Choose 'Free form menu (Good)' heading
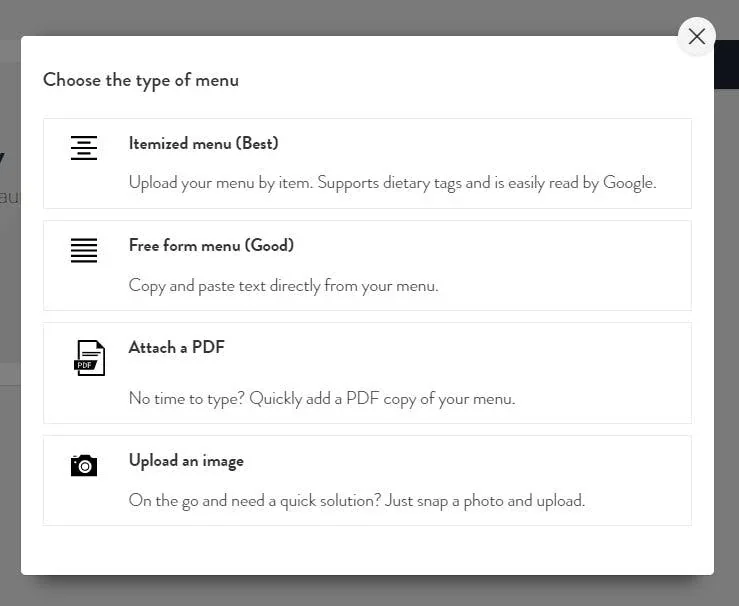739x606 pixels. click(211, 246)
